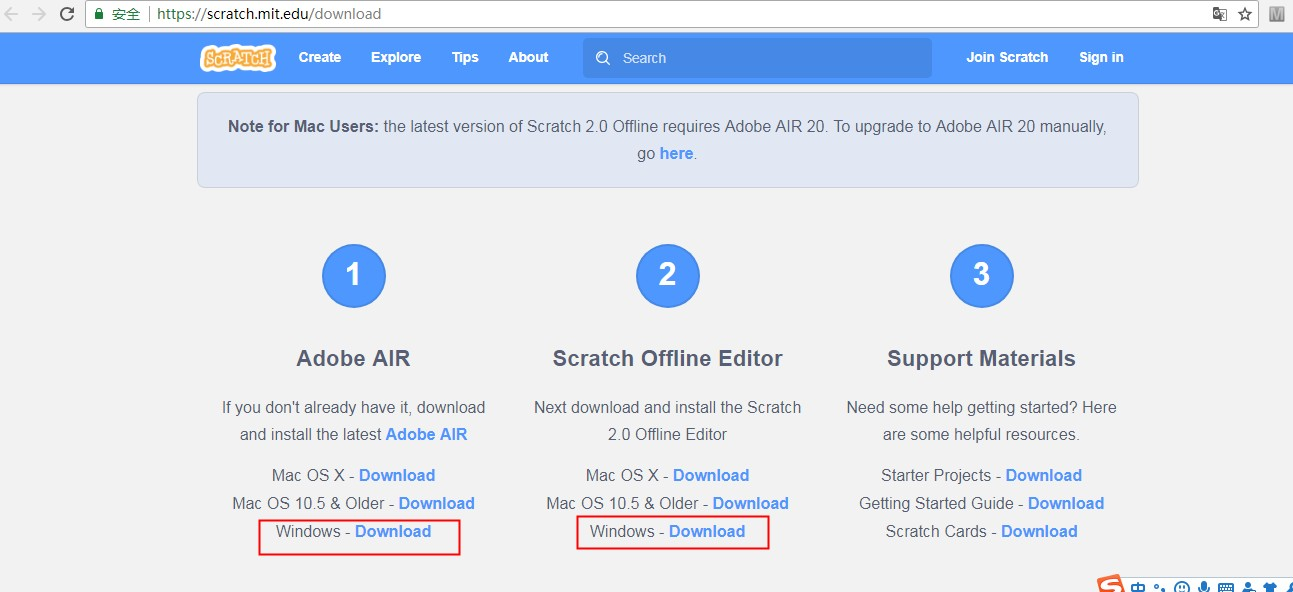This screenshot has height=592, width=1293.
Task: Click Sign in on the navigation bar
Action: click(1101, 57)
